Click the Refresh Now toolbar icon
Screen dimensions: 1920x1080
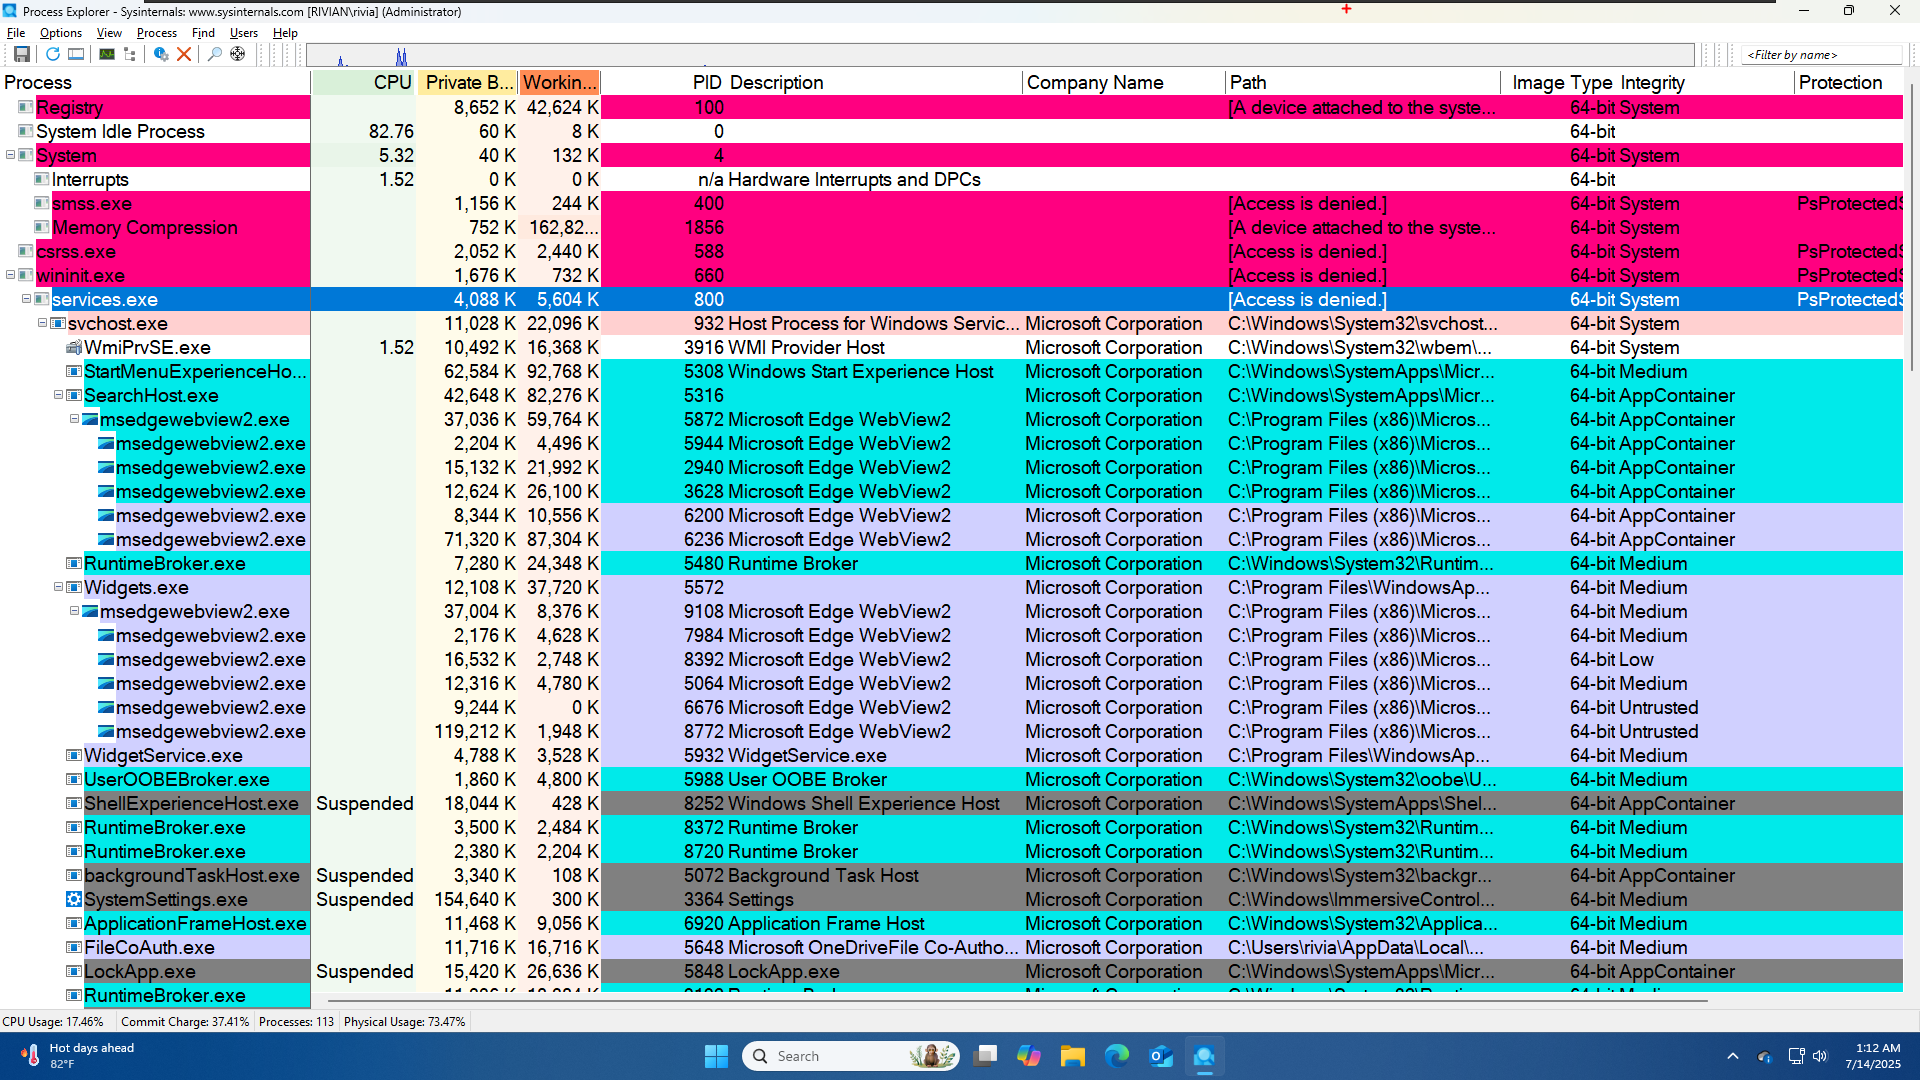52,54
